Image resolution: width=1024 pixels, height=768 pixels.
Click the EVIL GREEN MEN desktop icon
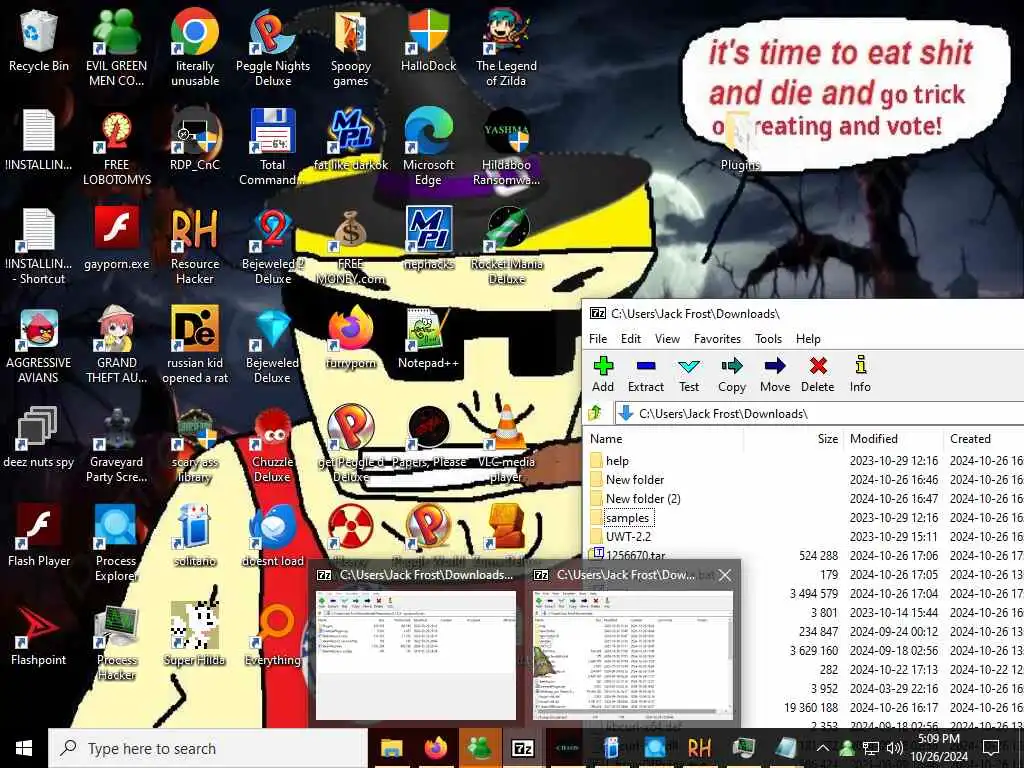coord(116,47)
